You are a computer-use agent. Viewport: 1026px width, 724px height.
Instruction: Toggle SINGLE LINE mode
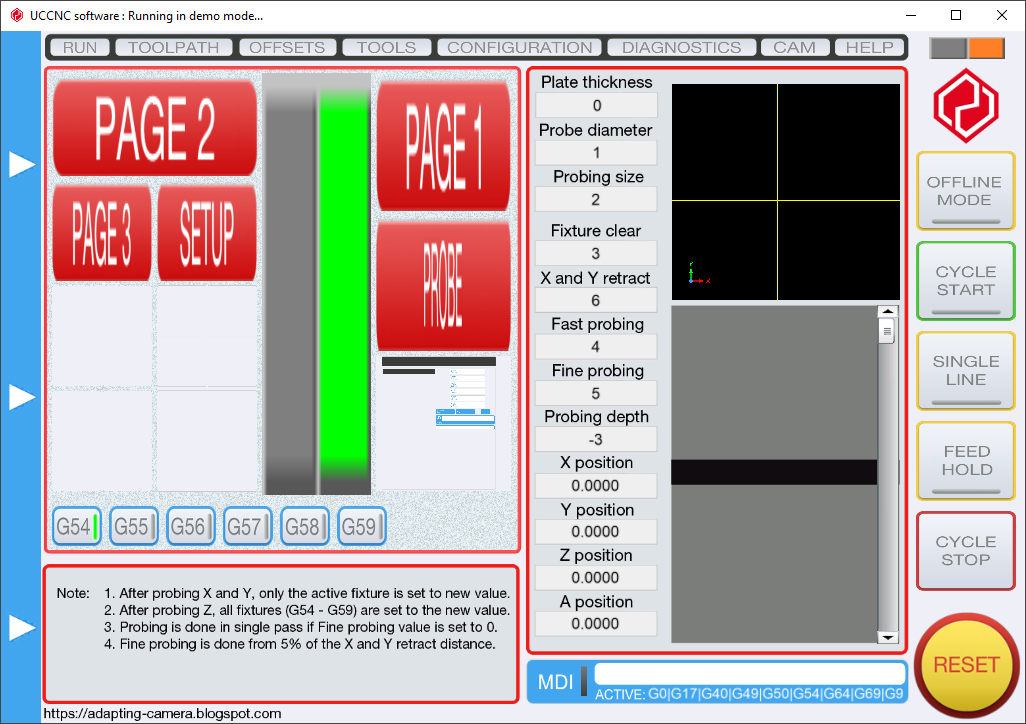964,370
